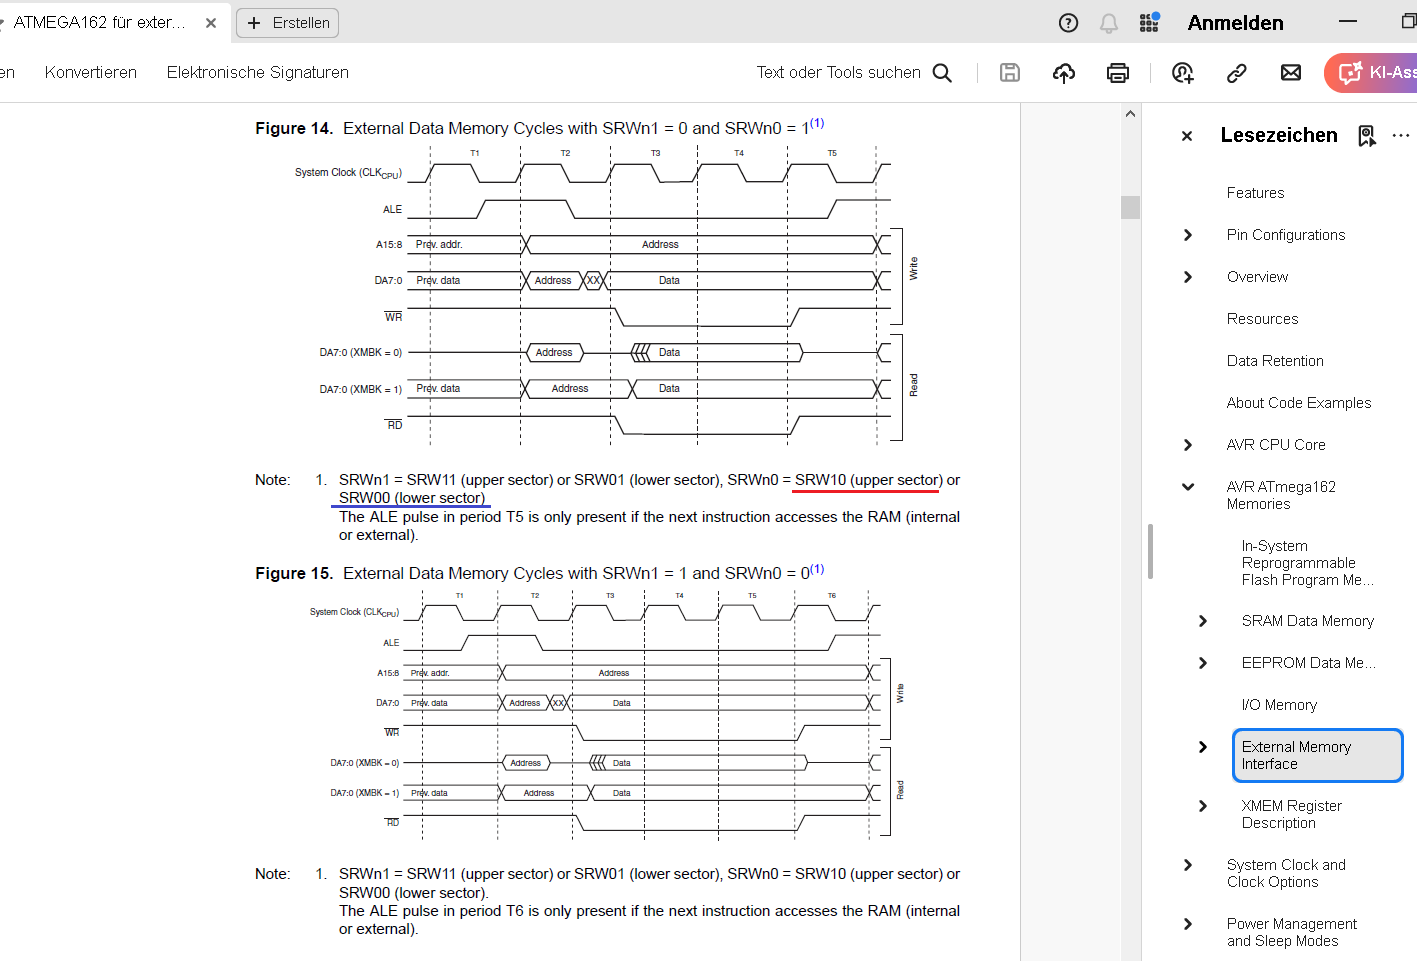Open the SRAM Data Memory bookmark

click(1308, 621)
